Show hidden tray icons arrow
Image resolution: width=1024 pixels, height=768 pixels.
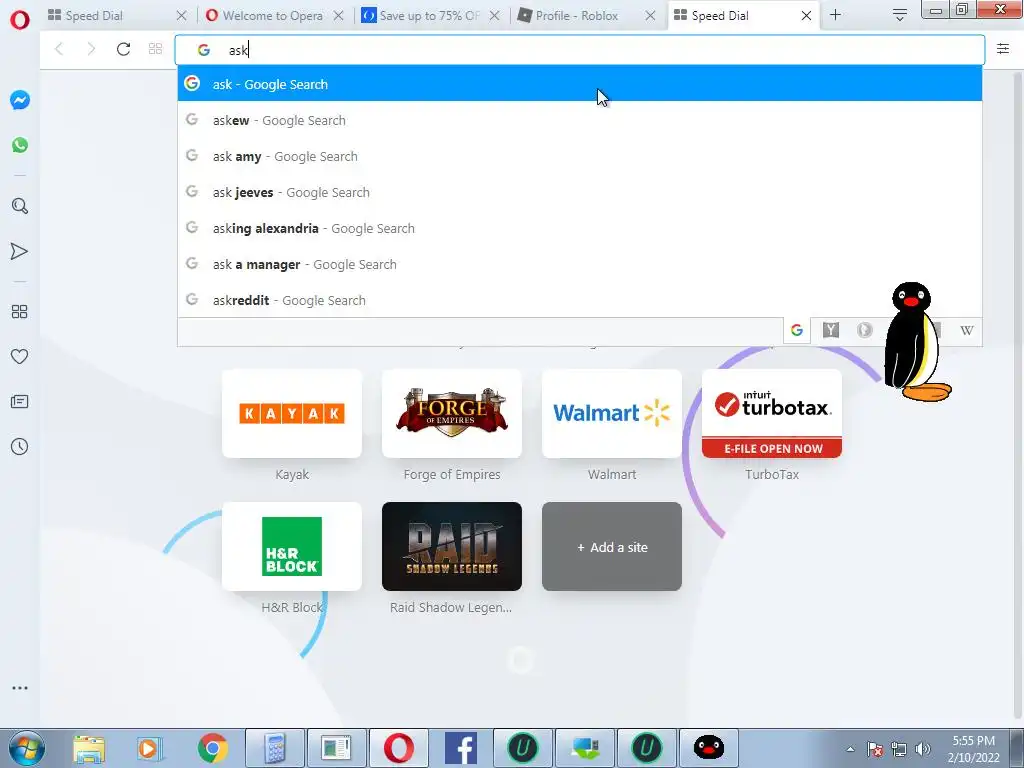[x=850, y=749]
